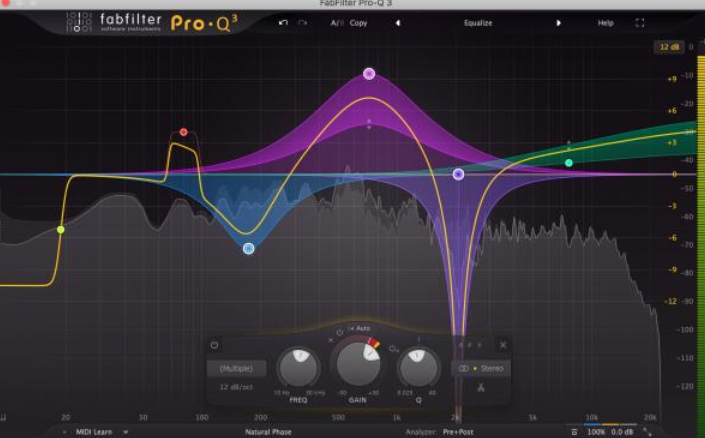Image resolution: width=705 pixels, height=438 pixels.
Task: Load next preset with right arrow
Action: pyautogui.click(x=558, y=23)
